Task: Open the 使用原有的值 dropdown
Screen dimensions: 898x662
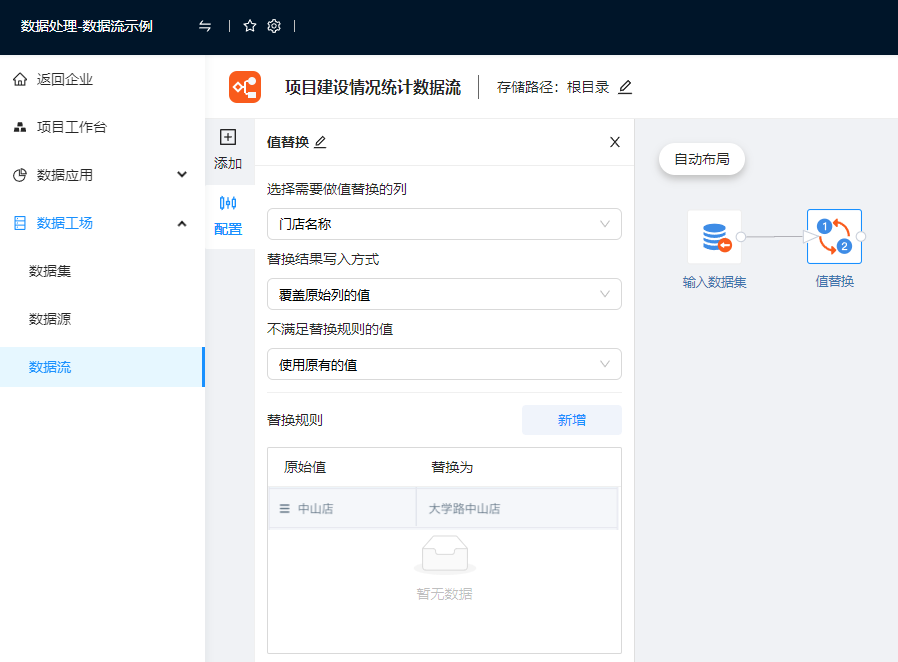Action: point(444,364)
